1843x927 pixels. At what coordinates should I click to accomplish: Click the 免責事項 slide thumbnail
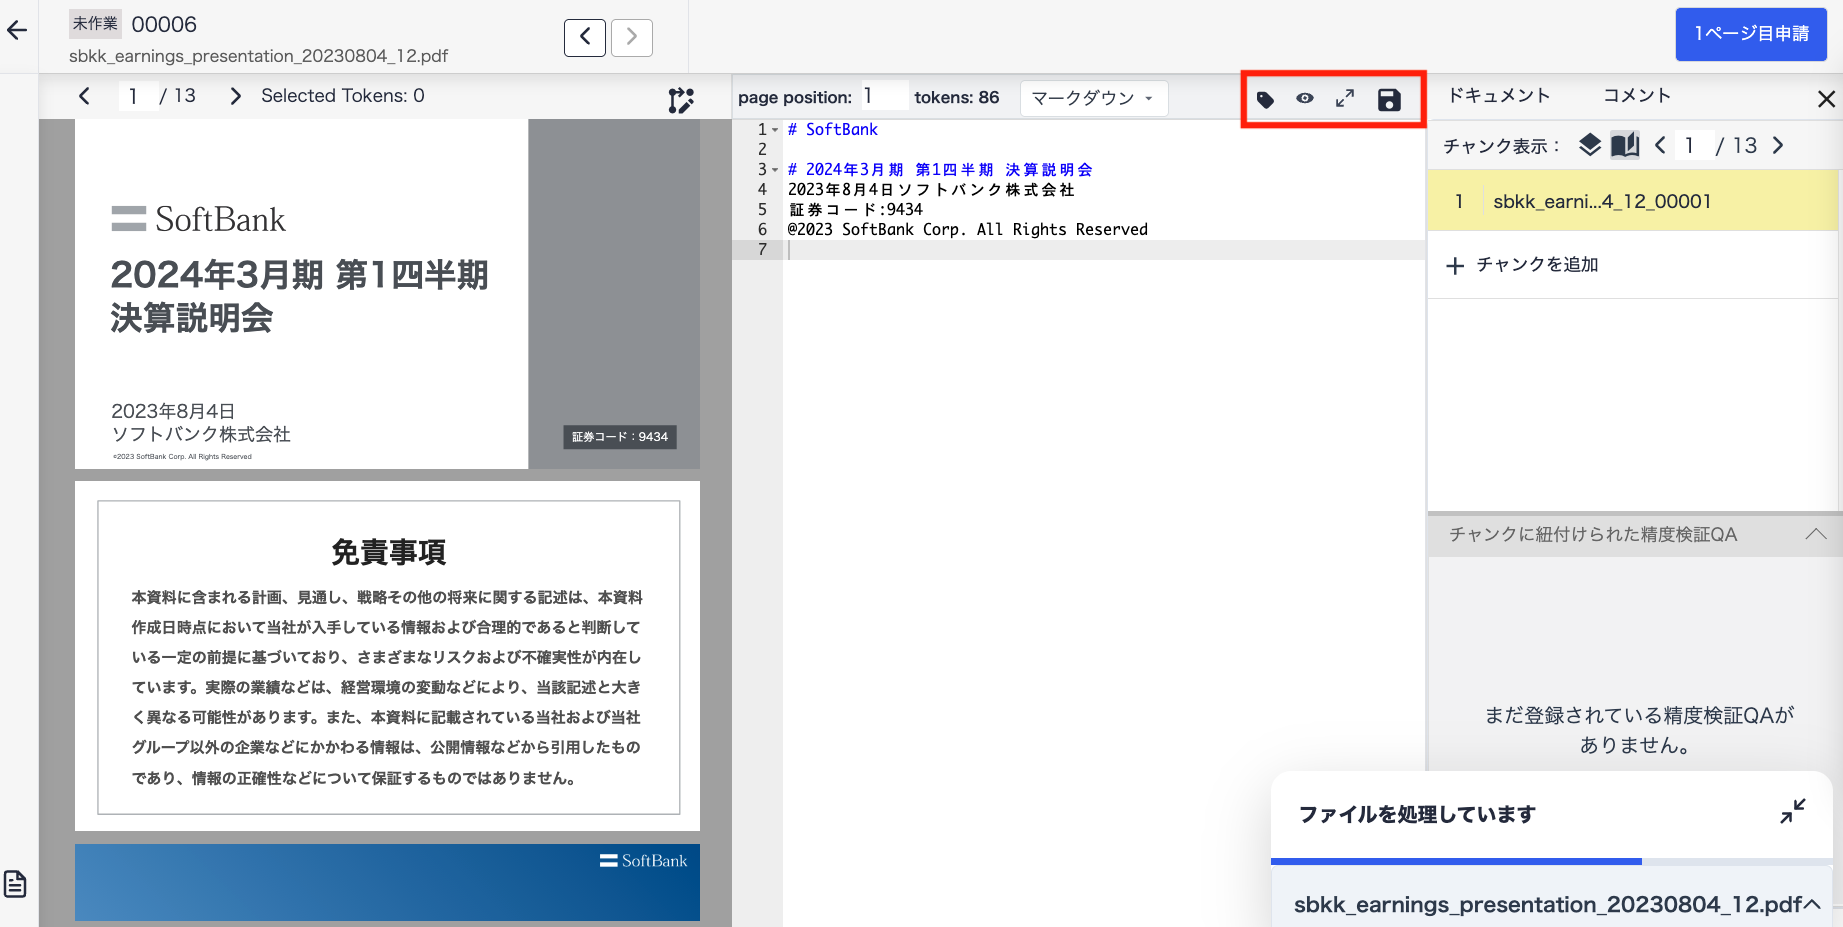pyautogui.click(x=388, y=656)
